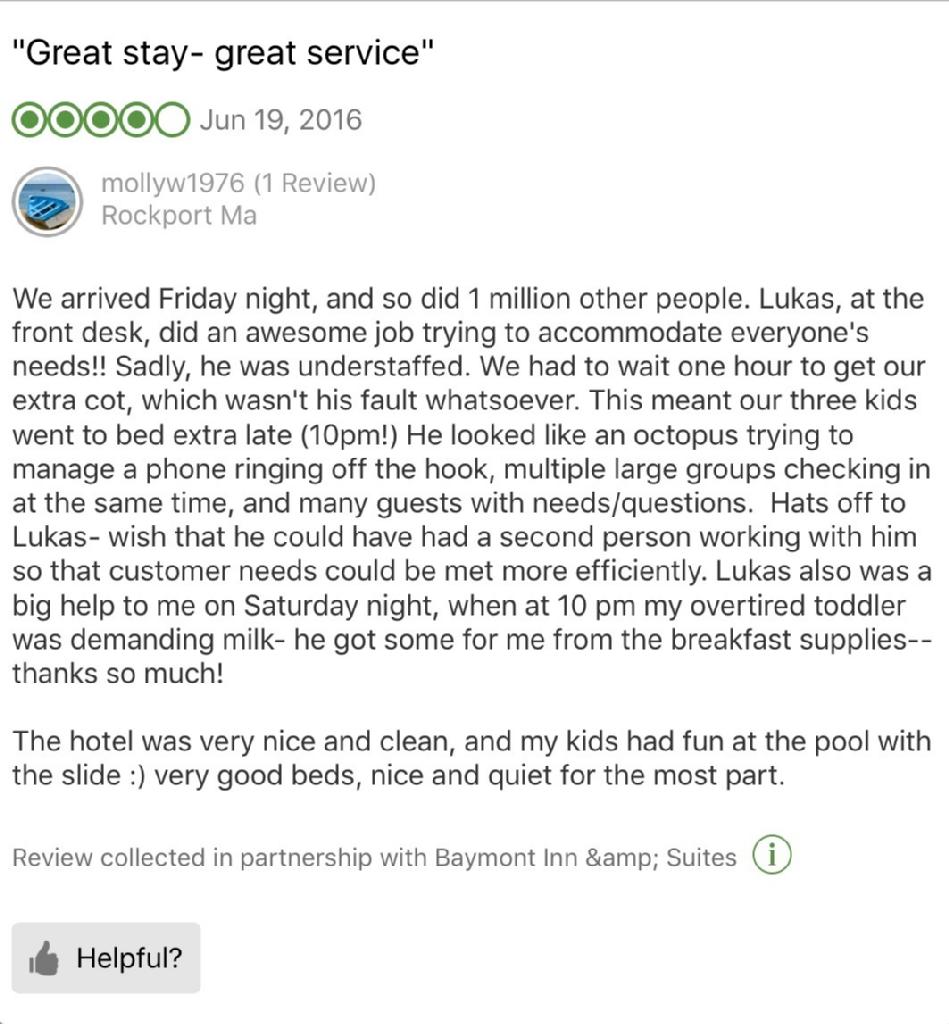Click the thumbs-up icon in Helpful button
This screenshot has width=949, height=1024.
tap(44, 959)
